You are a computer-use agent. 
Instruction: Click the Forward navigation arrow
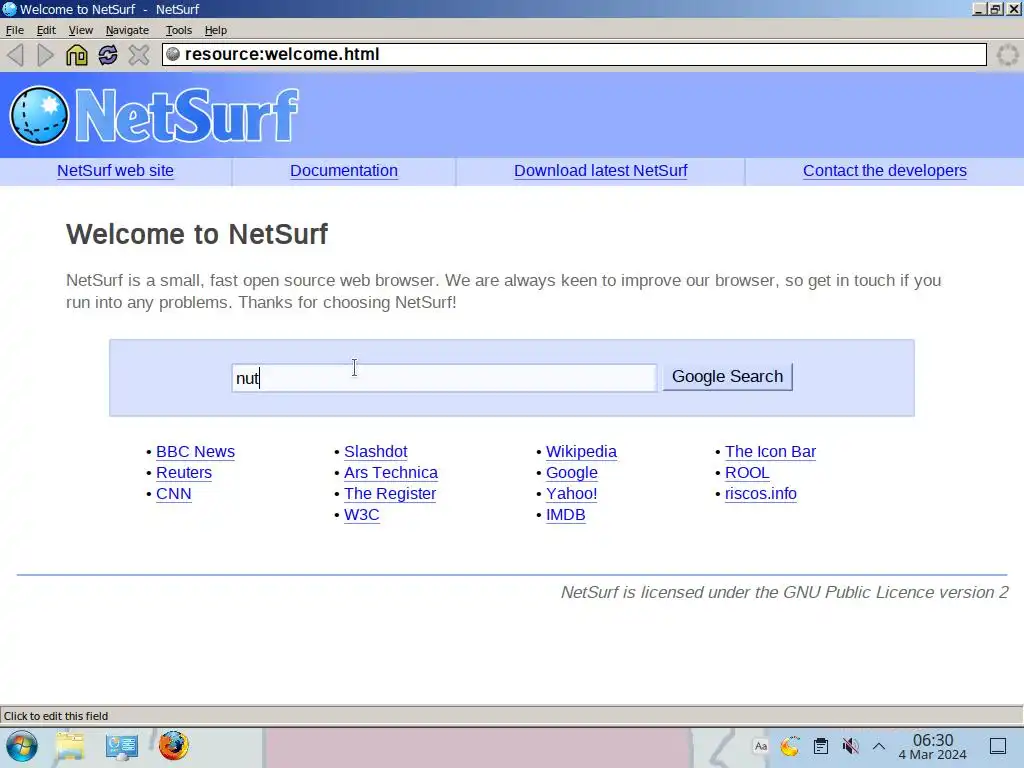coord(45,55)
